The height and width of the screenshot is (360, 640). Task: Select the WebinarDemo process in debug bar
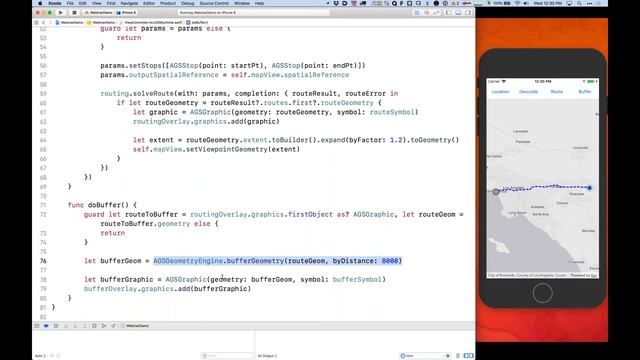coord(135,326)
